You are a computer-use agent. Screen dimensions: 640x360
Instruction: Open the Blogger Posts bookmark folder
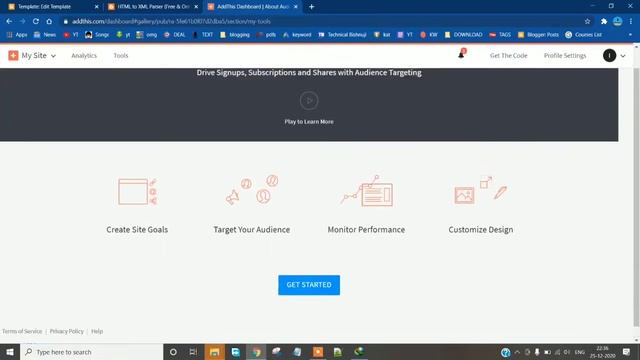point(538,35)
